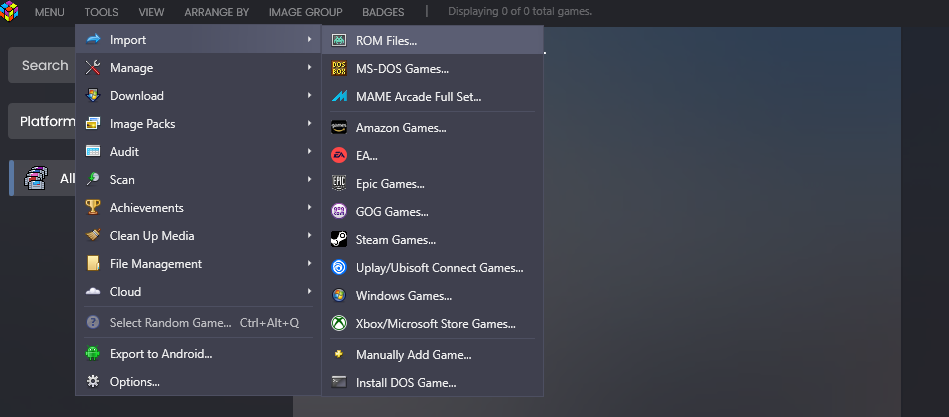This screenshot has height=417, width=949.
Task: Open the TOOLS menu
Action: pos(102,12)
